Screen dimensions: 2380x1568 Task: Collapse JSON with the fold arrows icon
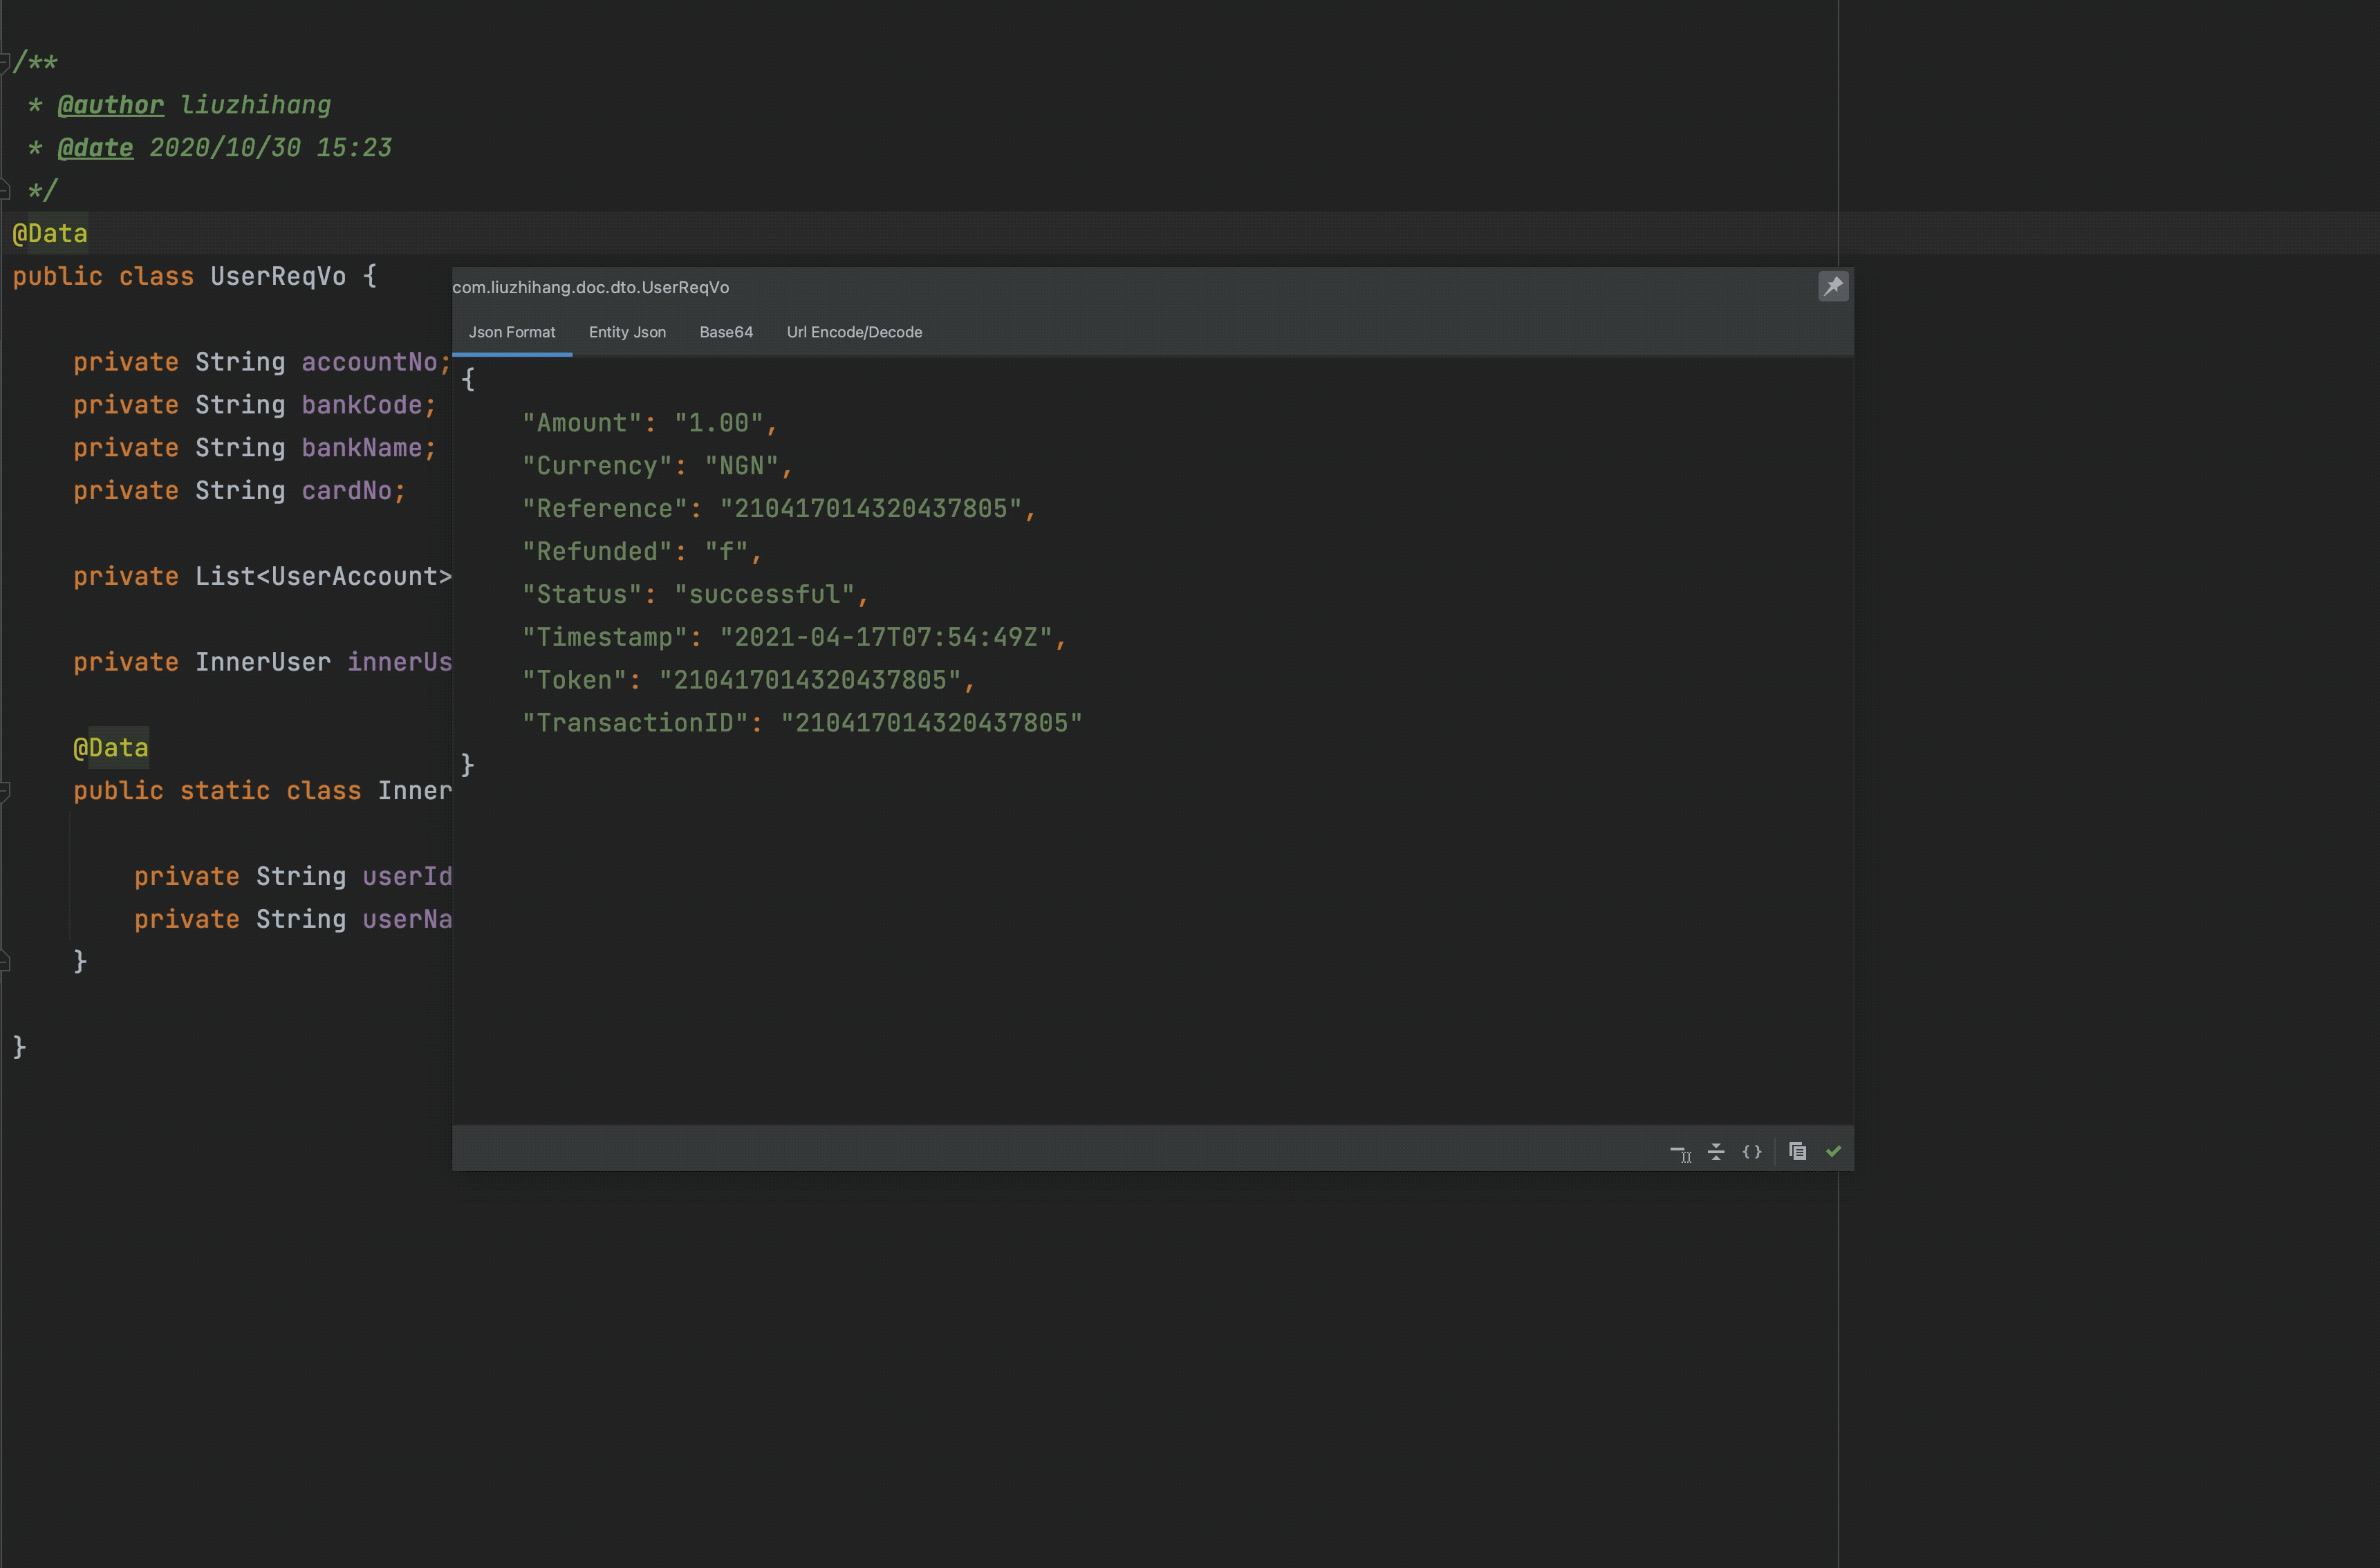[x=1716, y=1152]
